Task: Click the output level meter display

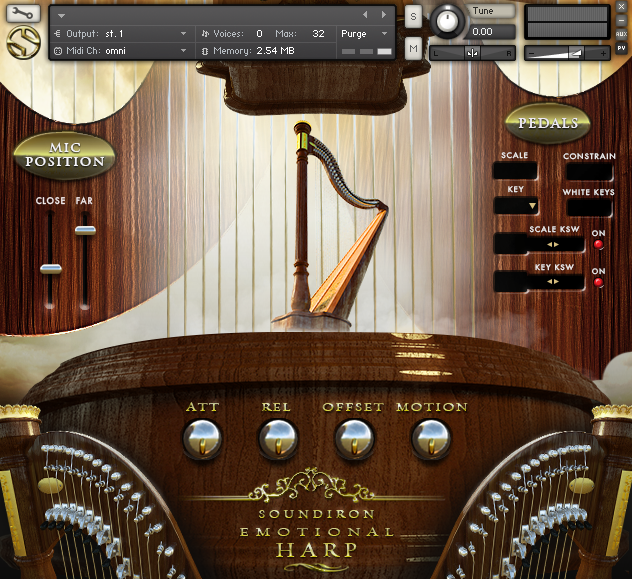Action: click(567, 22)
